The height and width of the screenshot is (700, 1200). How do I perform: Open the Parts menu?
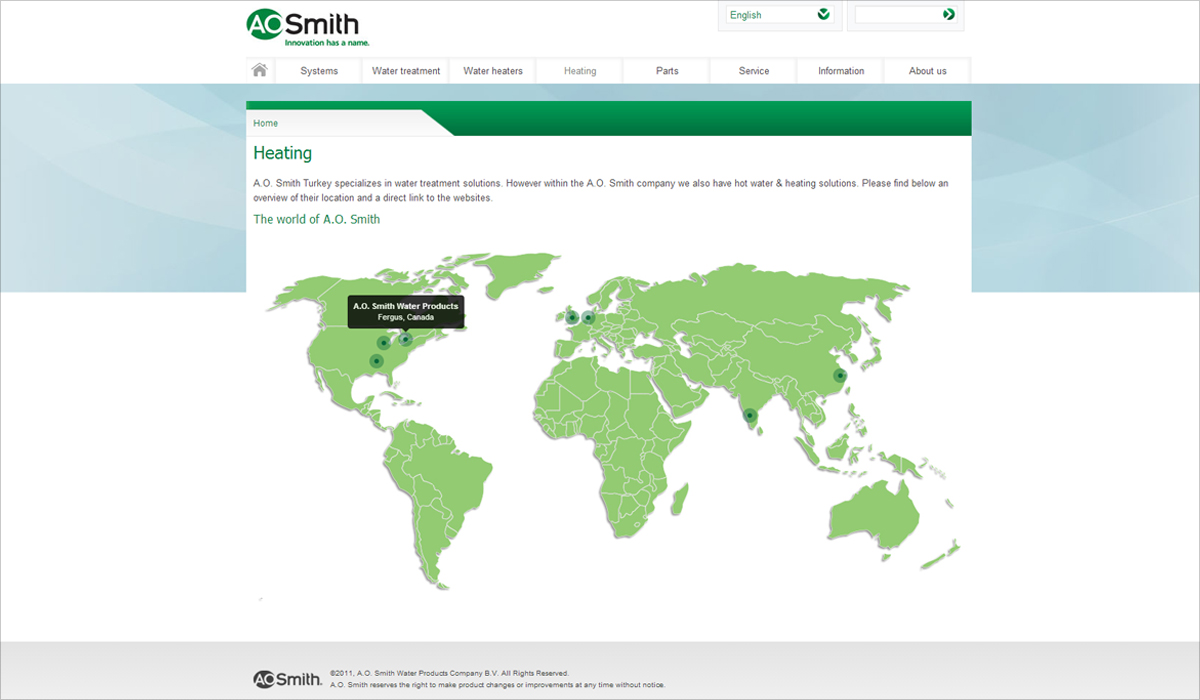pyautogui.click(x=667, y=71)
